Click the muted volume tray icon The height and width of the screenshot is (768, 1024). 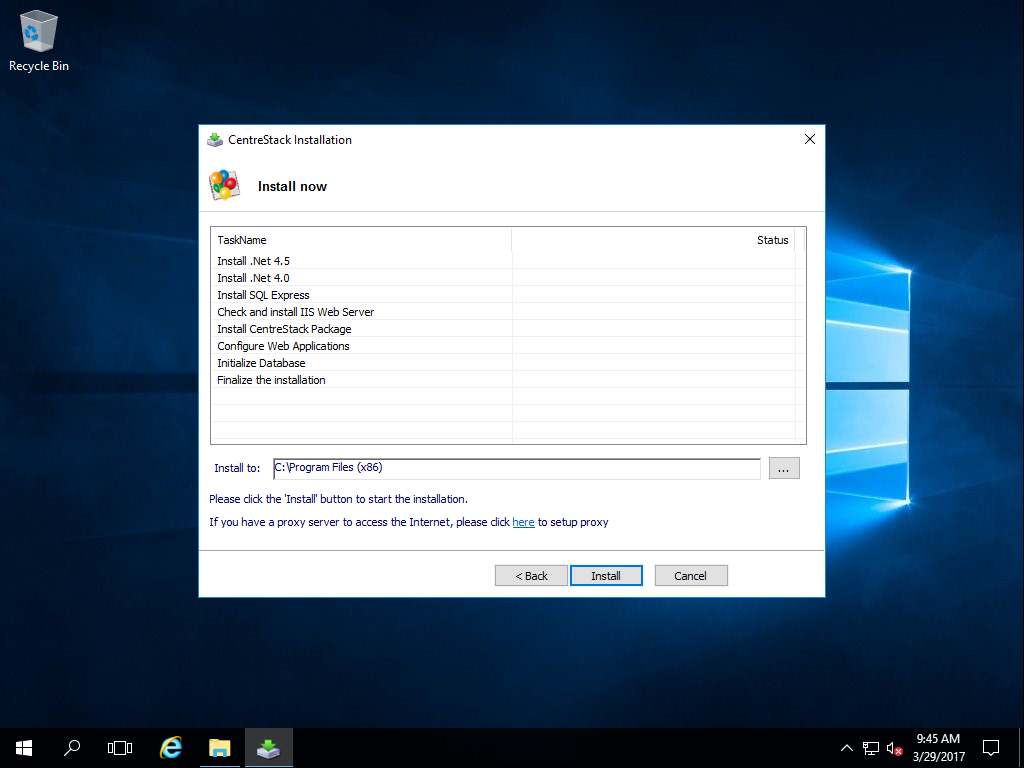tap(895, 748)
